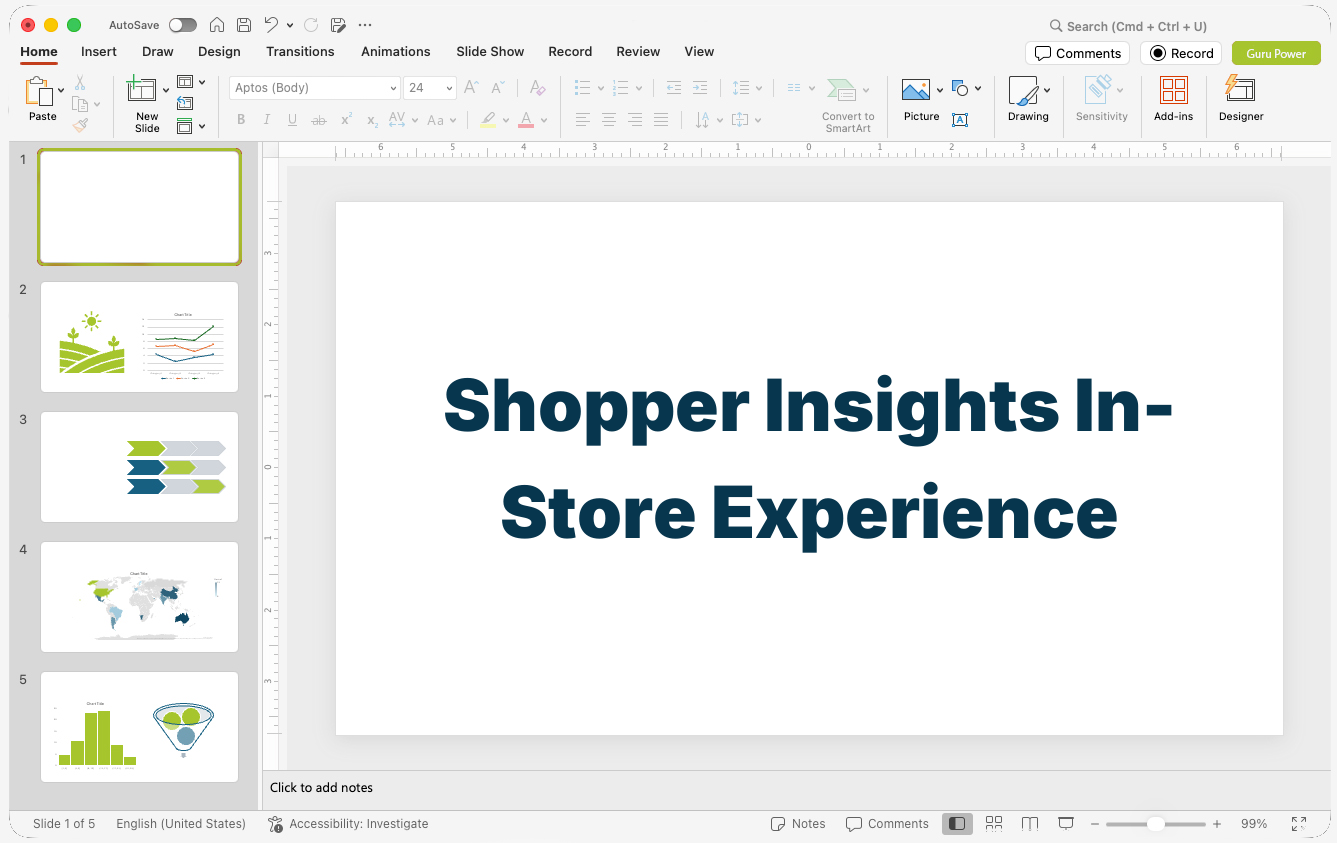This screenshot has height=843, width=1337.
Task: Expand the Paste options arrow
Action: pos(61,91)
